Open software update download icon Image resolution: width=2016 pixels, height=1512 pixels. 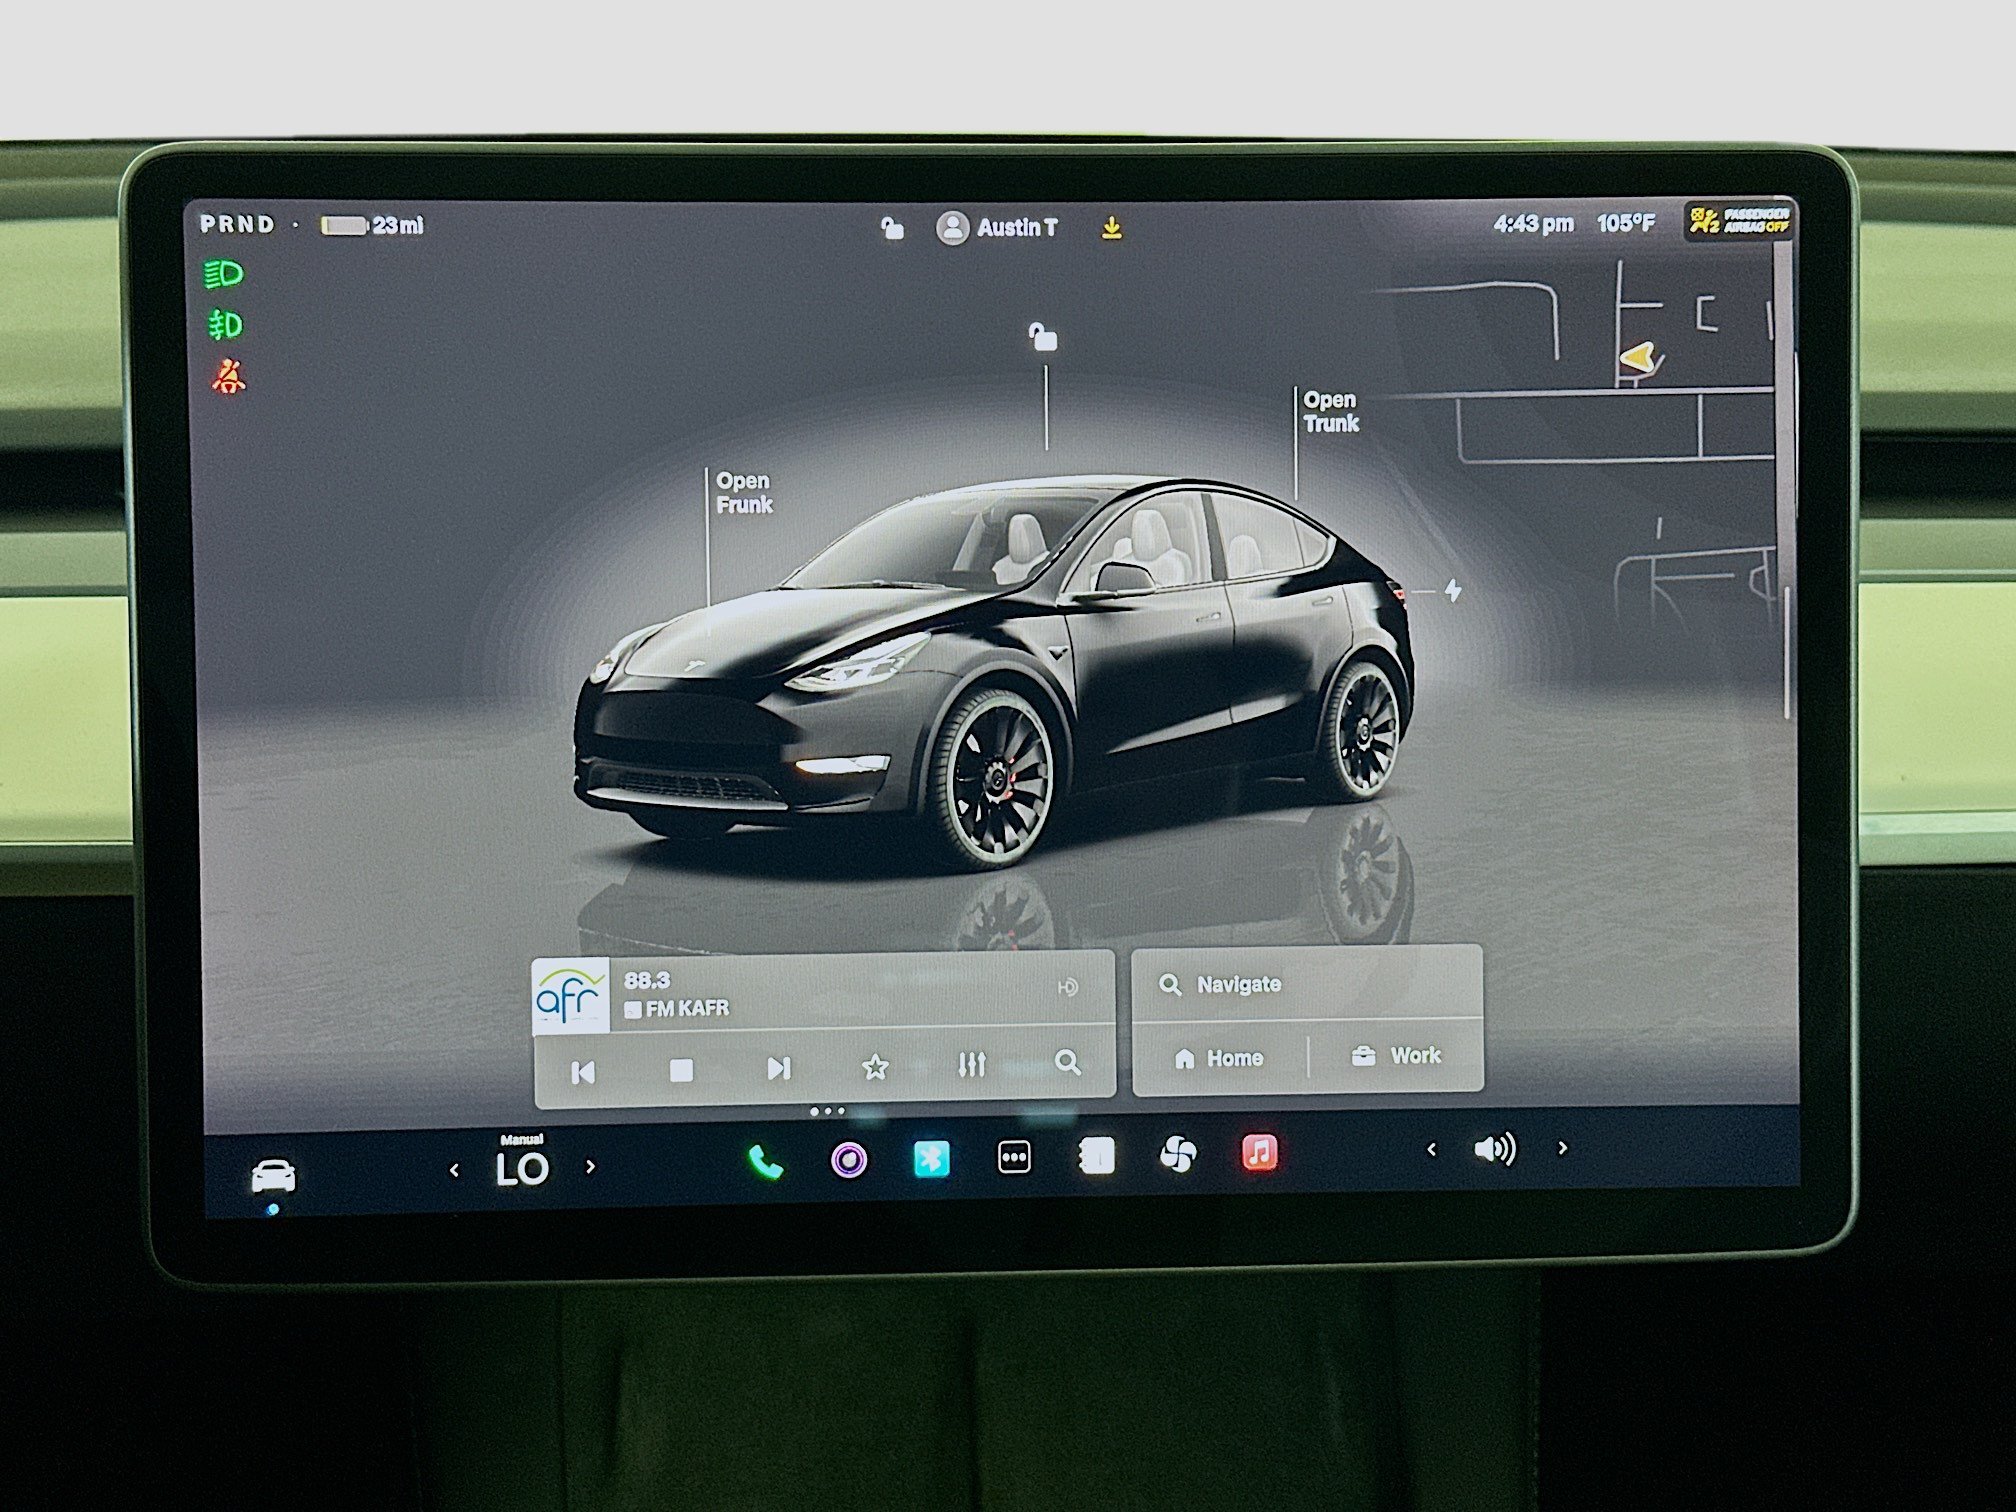1111,229
